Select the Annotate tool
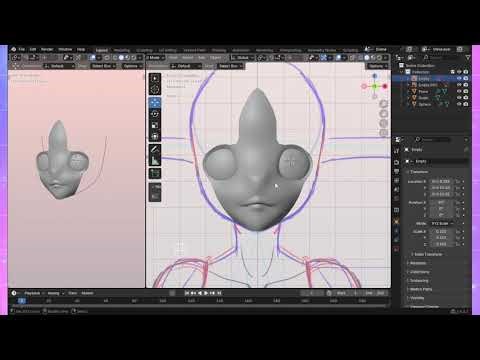The image size is (480, 360). click(x=155, y=150)
